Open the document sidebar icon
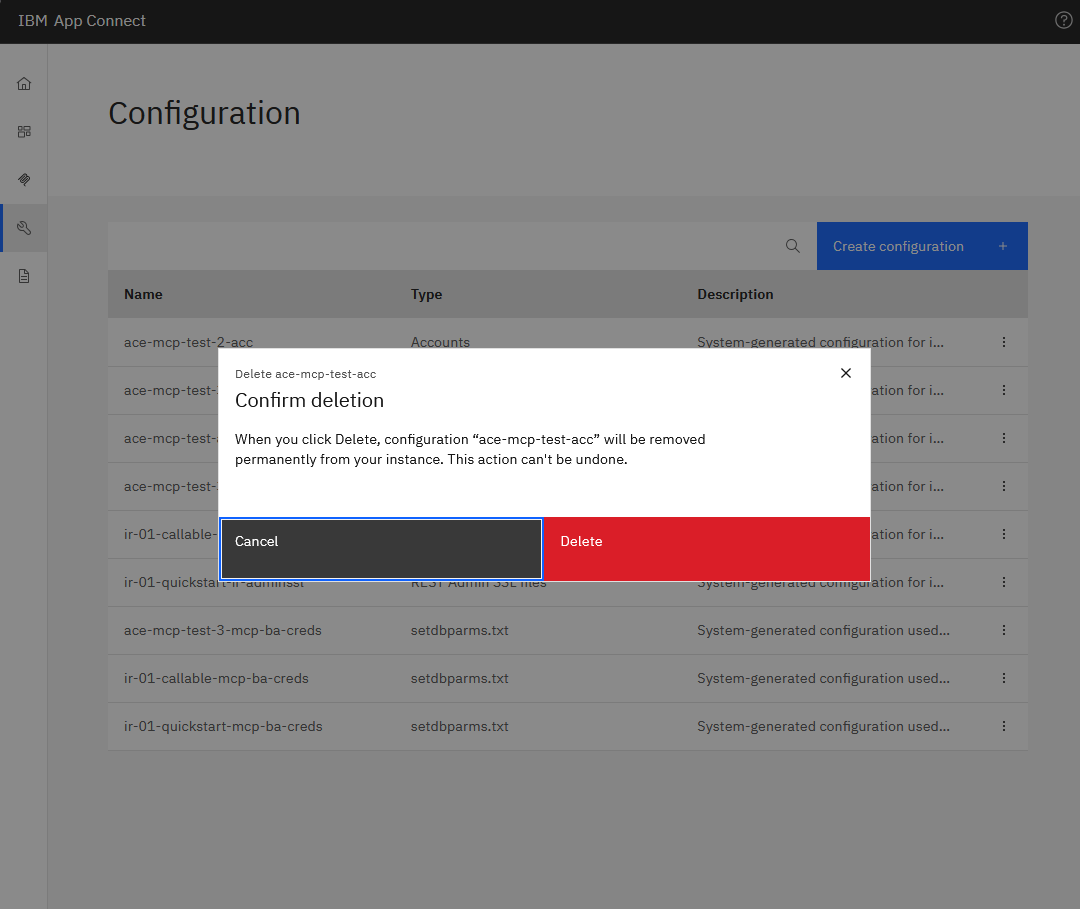This screenshot has width=1080, height=909. pos(24,276)
